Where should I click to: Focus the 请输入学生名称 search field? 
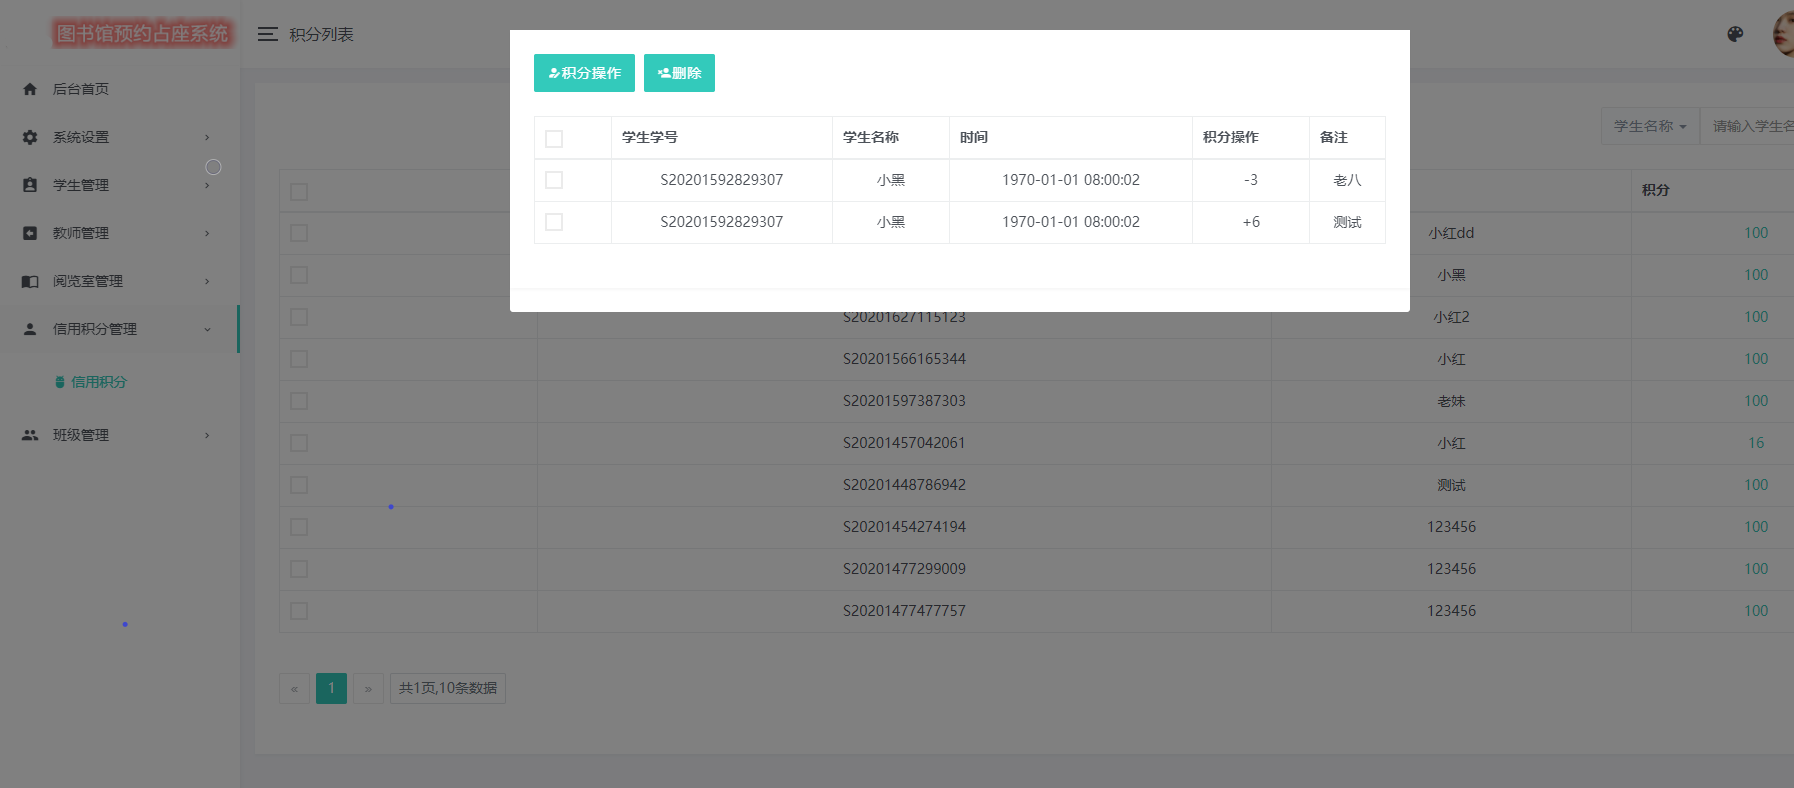click(1747, 126)
